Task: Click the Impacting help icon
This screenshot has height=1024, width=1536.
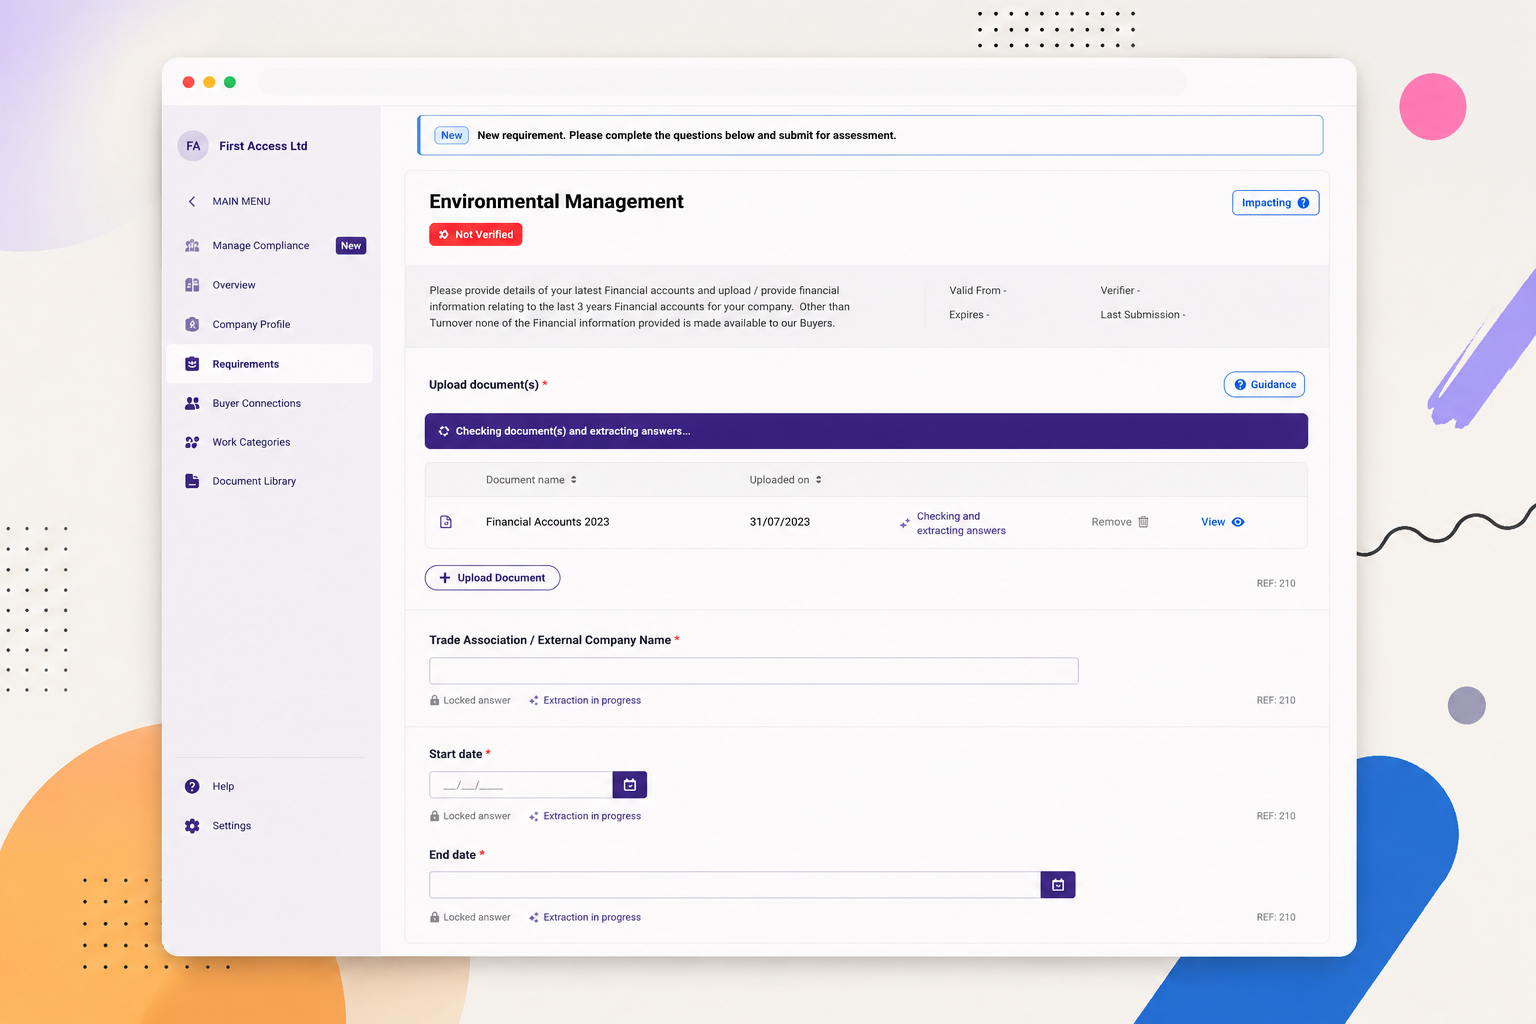Action: [1303, 203]
